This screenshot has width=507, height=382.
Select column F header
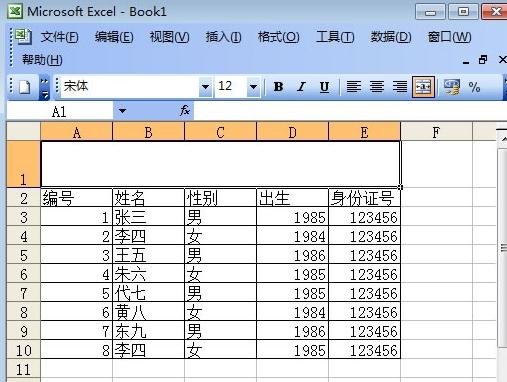click(436, 132)
